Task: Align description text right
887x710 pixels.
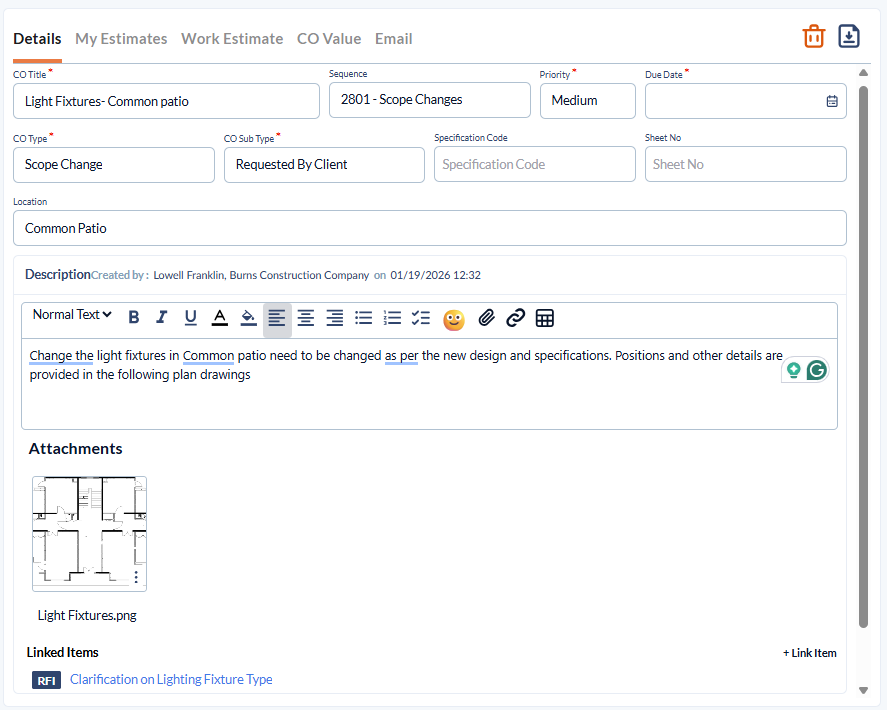Action: pyautogui.click(x=335, y=318)
